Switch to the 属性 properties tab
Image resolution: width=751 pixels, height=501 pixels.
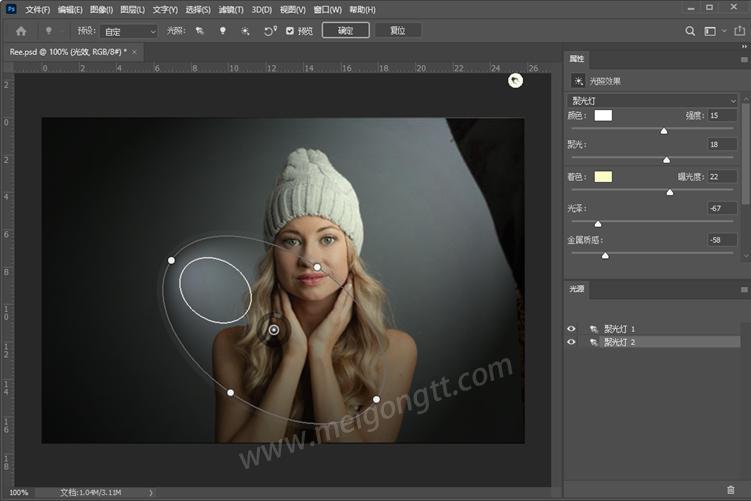coord(577,59)
